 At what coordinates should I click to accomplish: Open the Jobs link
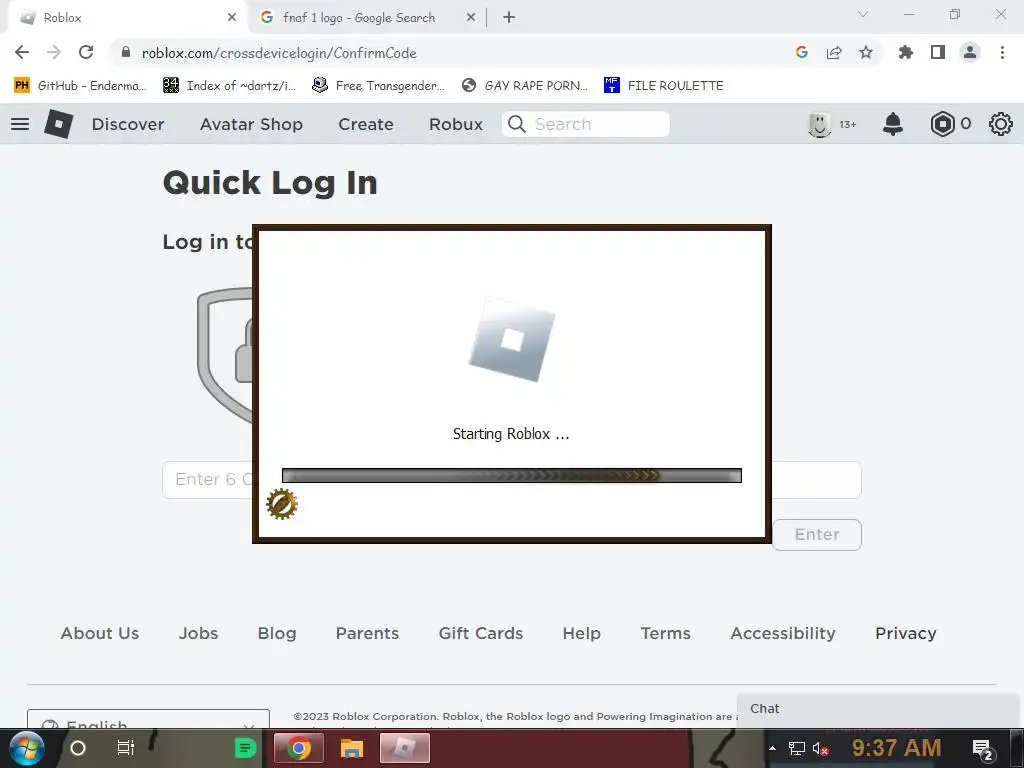coord(199,633)
